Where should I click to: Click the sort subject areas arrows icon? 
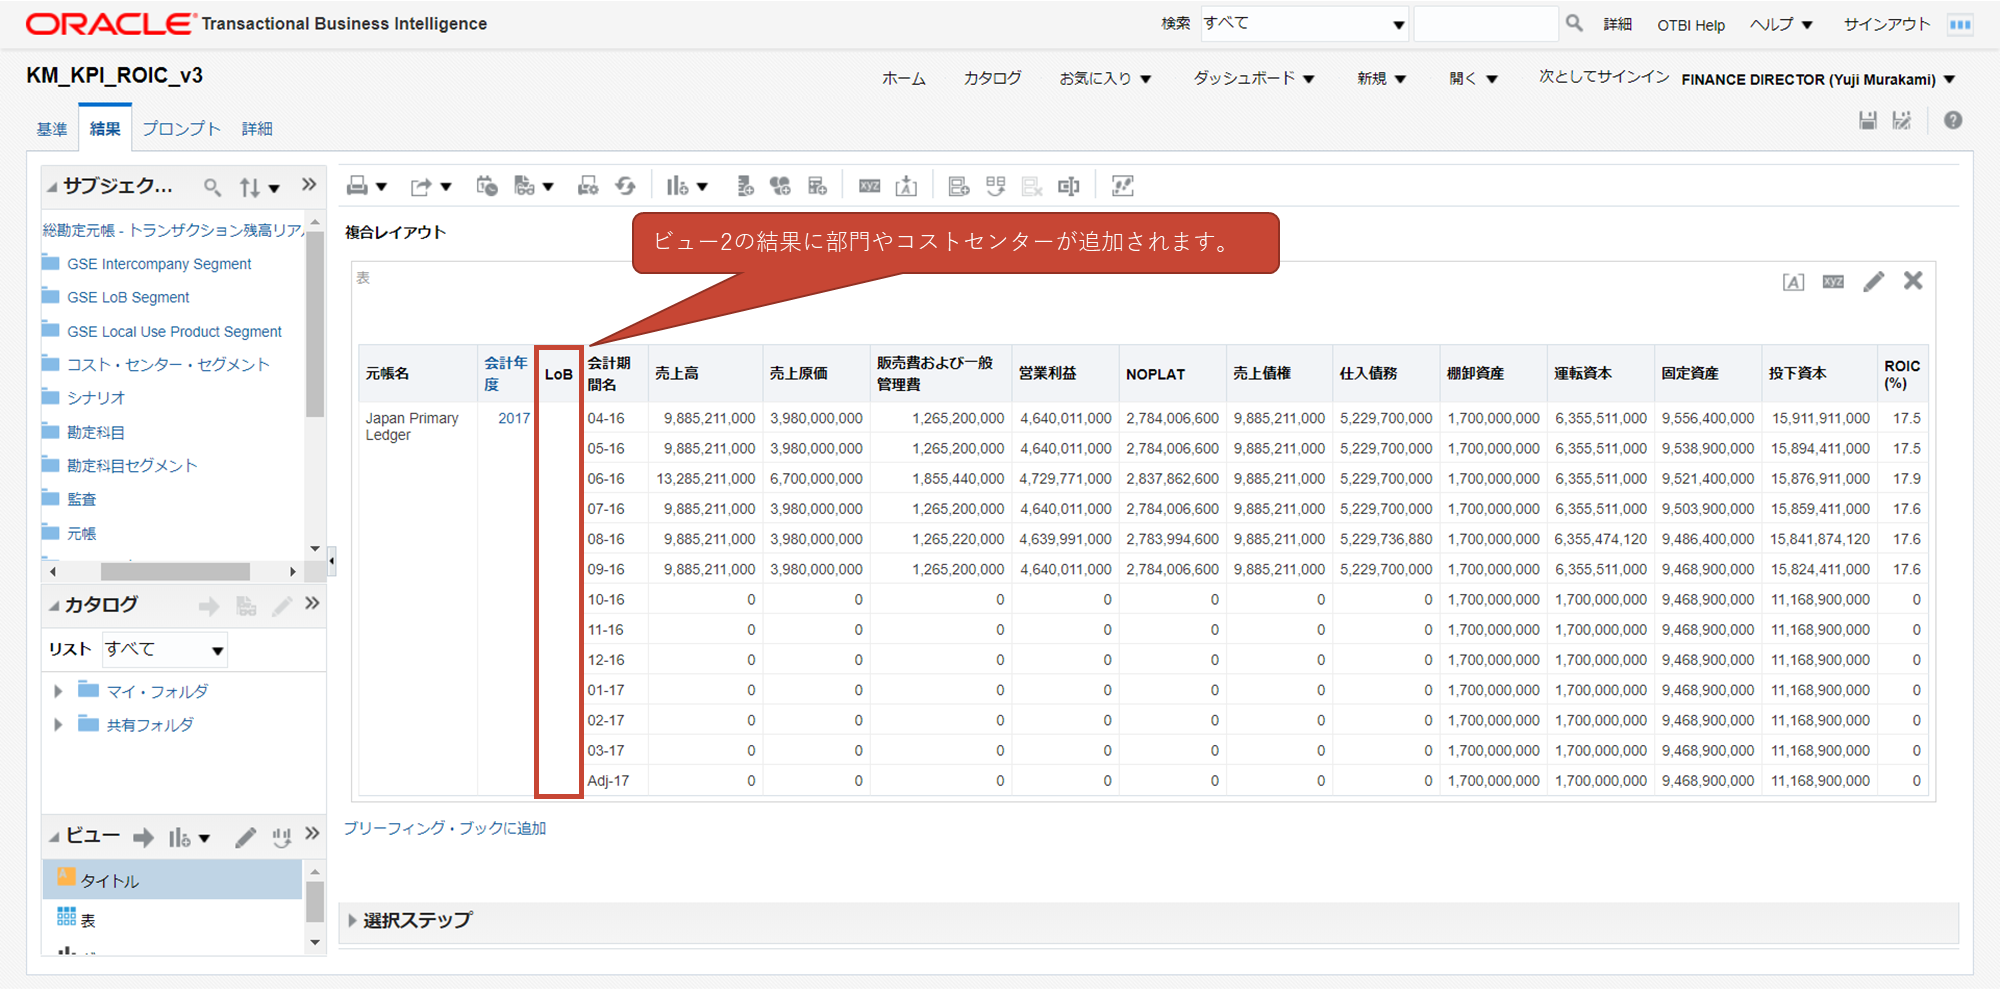250,187
